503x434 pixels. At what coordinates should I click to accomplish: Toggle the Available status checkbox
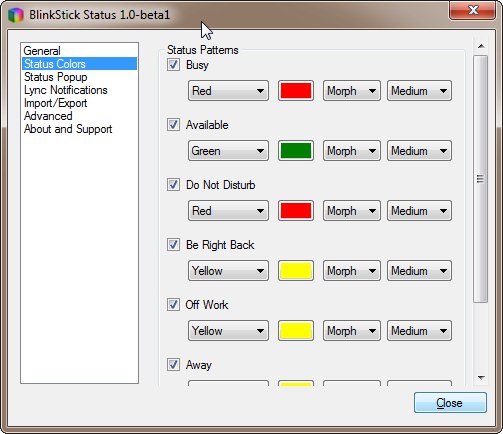173,125
